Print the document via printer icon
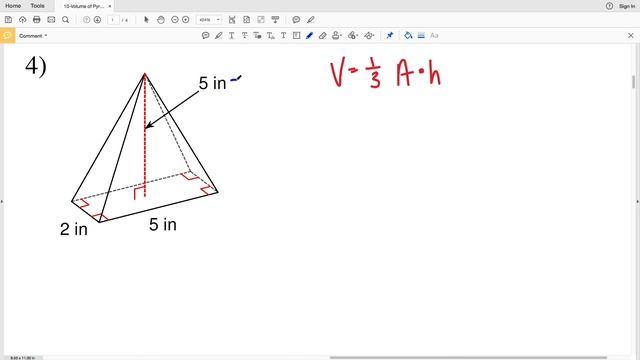640x360 pixels. pos(37,20)
